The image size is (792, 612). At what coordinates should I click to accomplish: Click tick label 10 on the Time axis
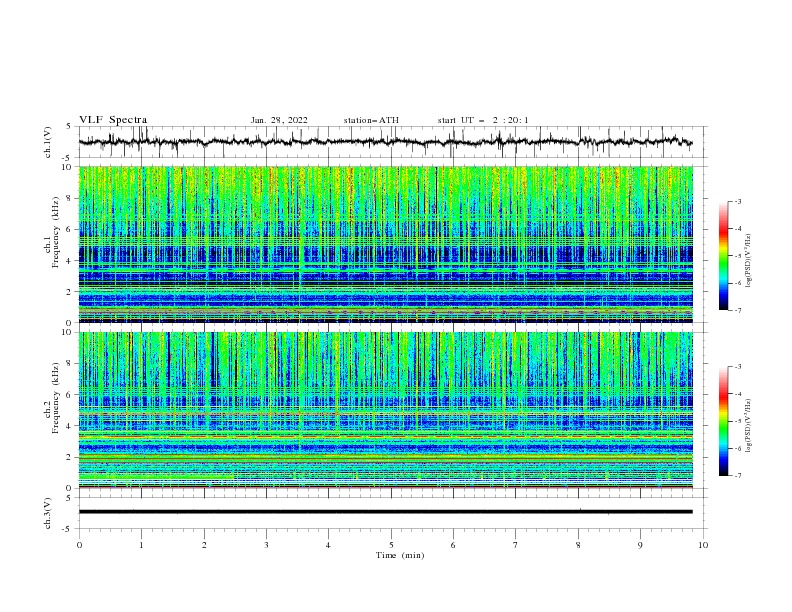(x=703, y=545)
